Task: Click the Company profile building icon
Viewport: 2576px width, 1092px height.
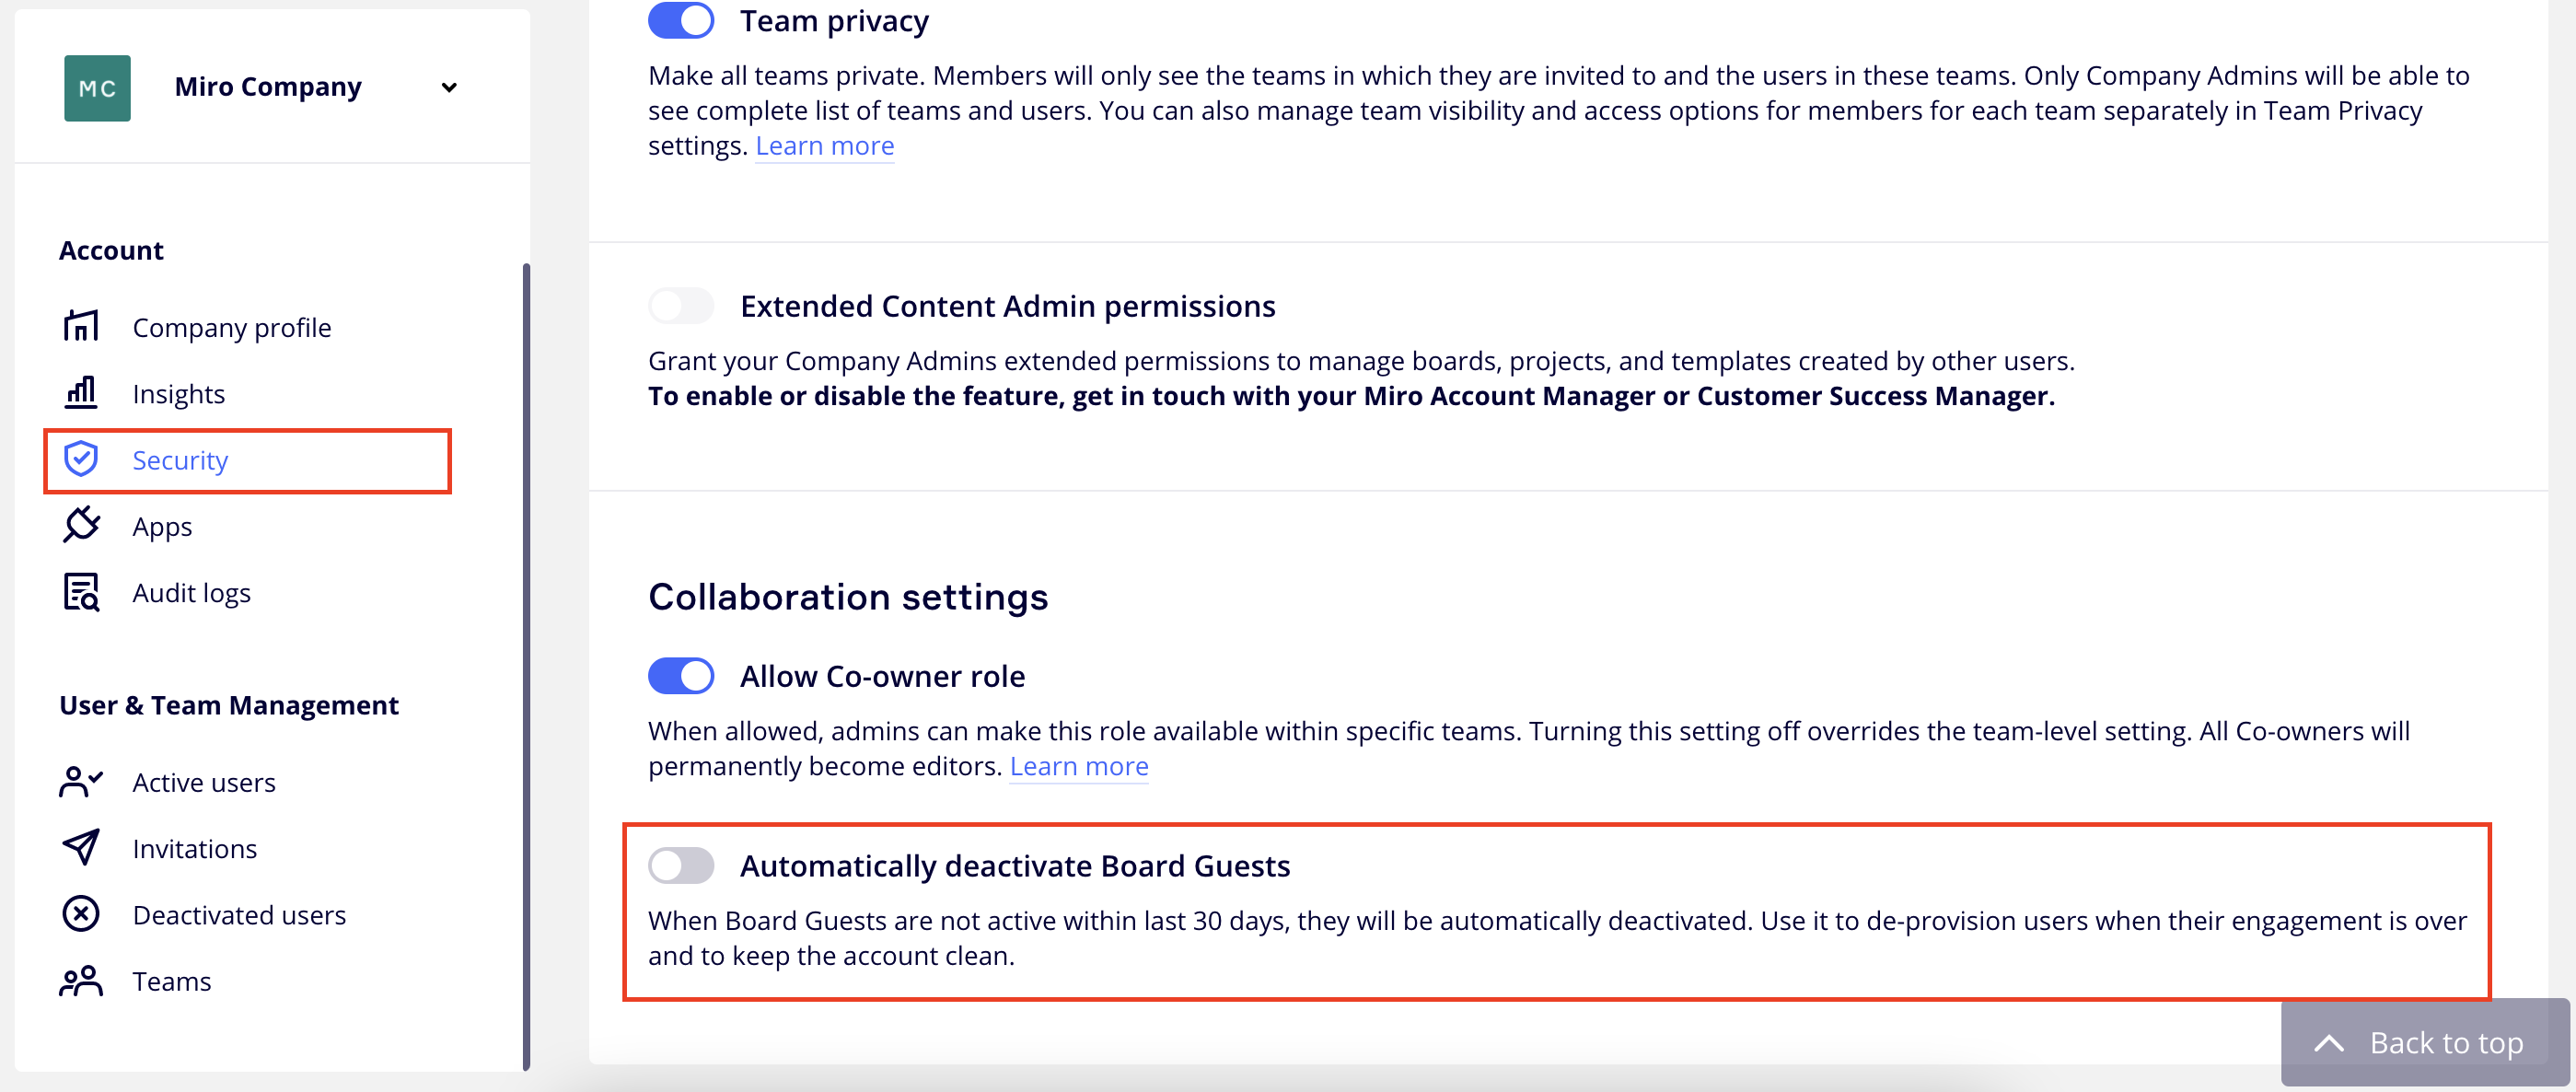Action: [x=81, y=326]
